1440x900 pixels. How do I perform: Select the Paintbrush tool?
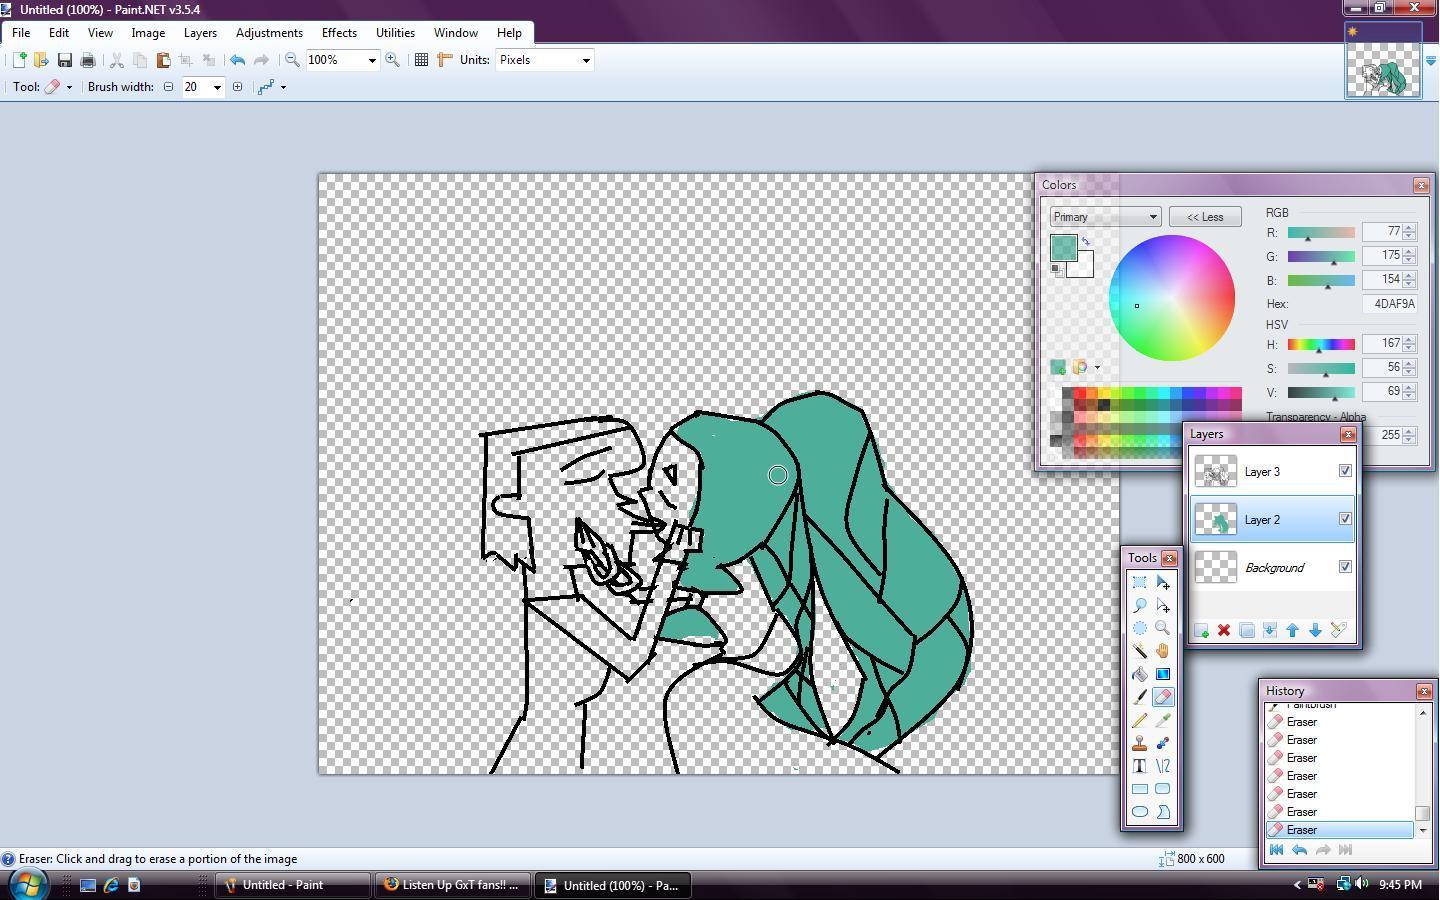point(1140,697)
